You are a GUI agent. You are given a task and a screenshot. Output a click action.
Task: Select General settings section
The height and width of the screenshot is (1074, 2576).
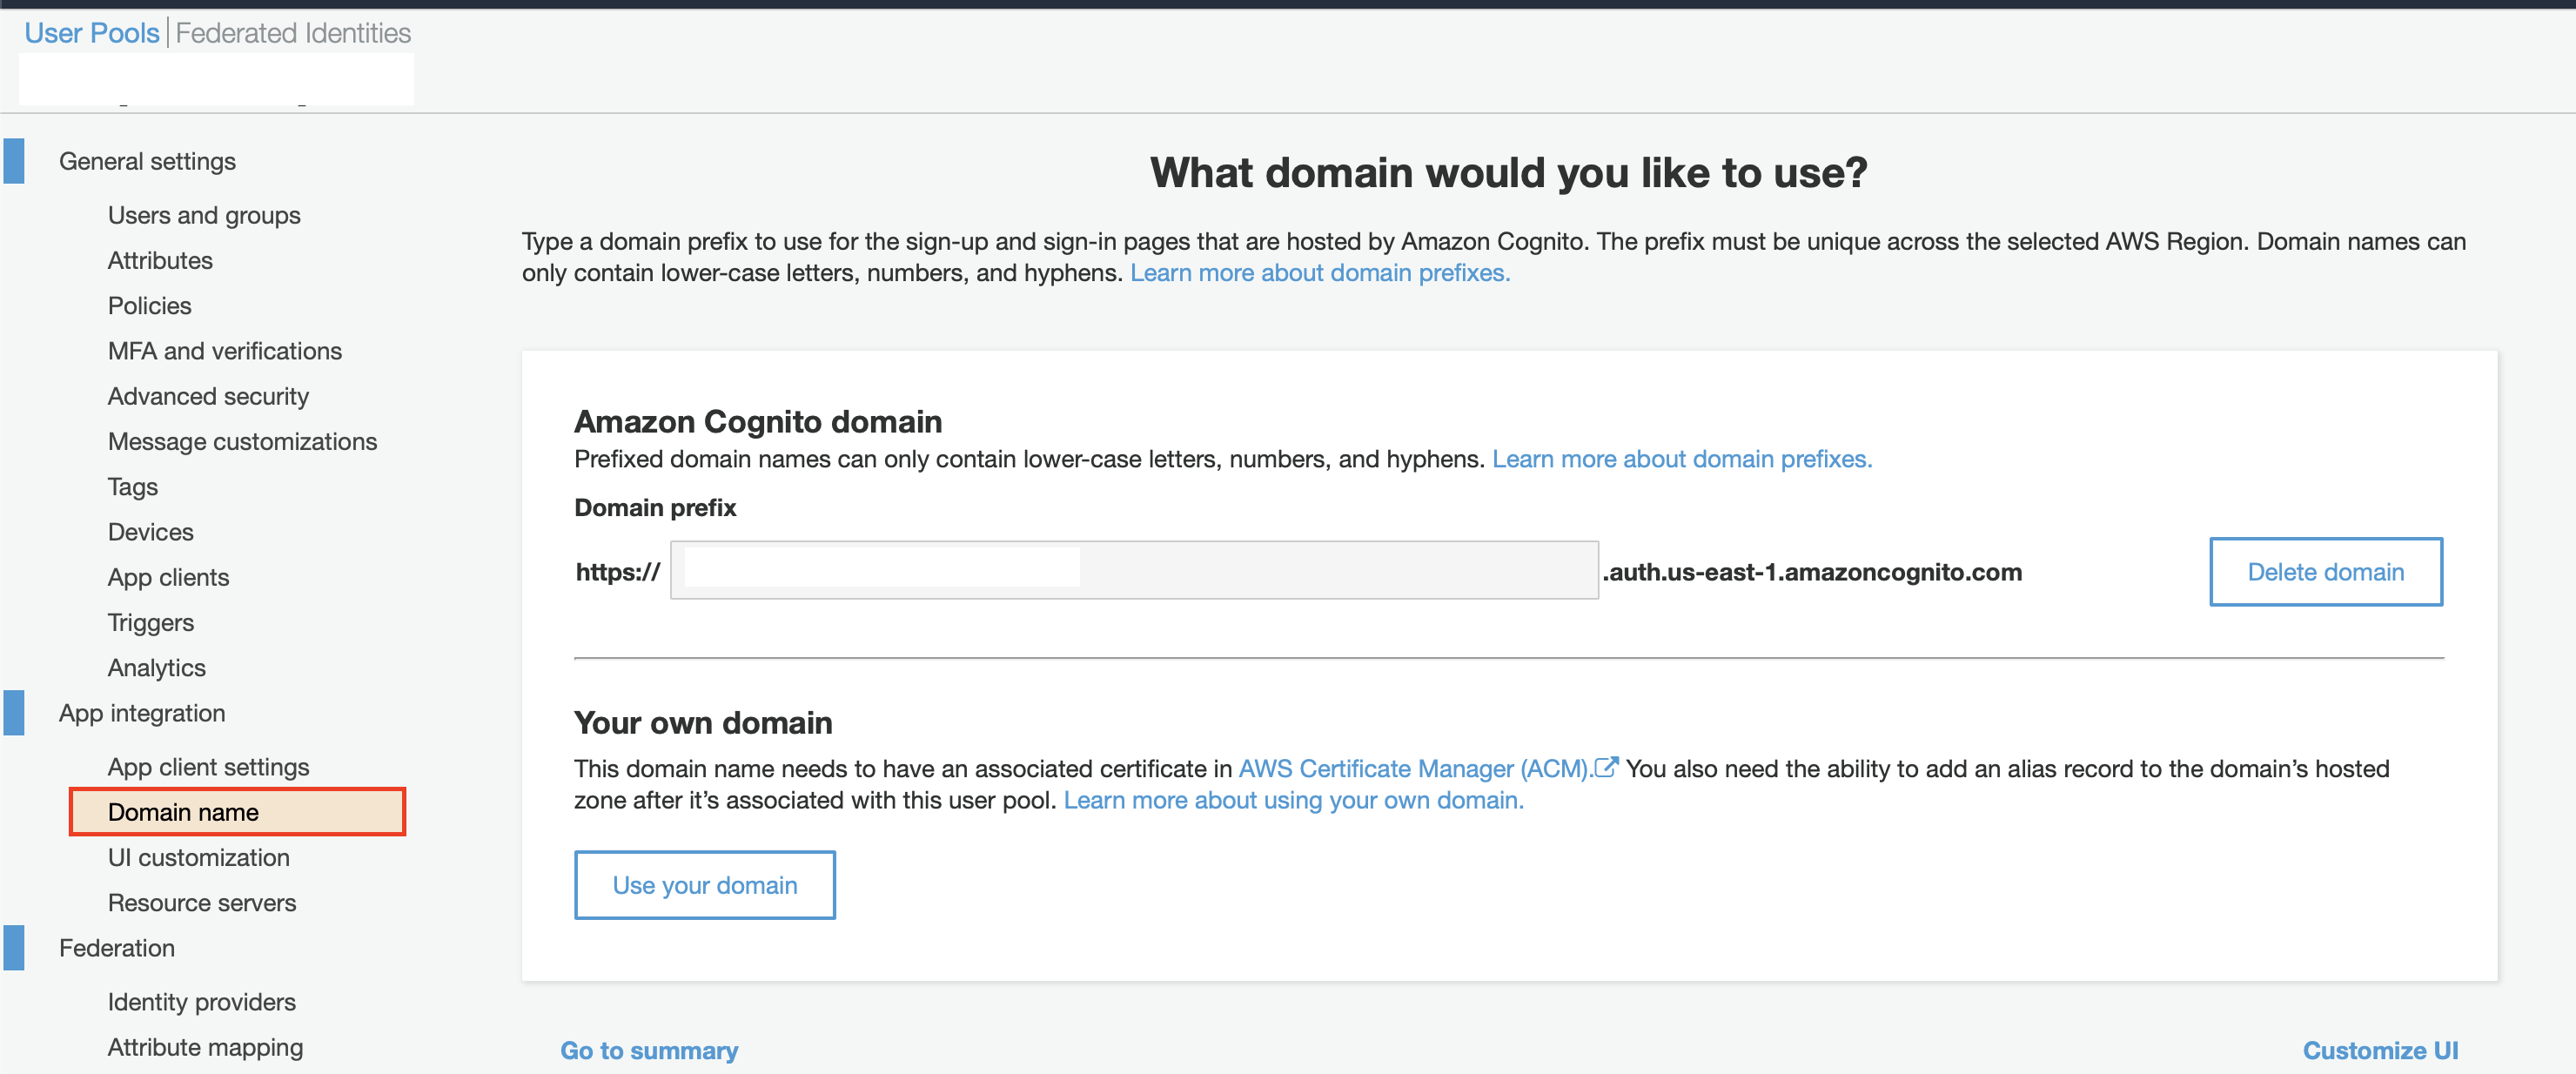point(147,161)
